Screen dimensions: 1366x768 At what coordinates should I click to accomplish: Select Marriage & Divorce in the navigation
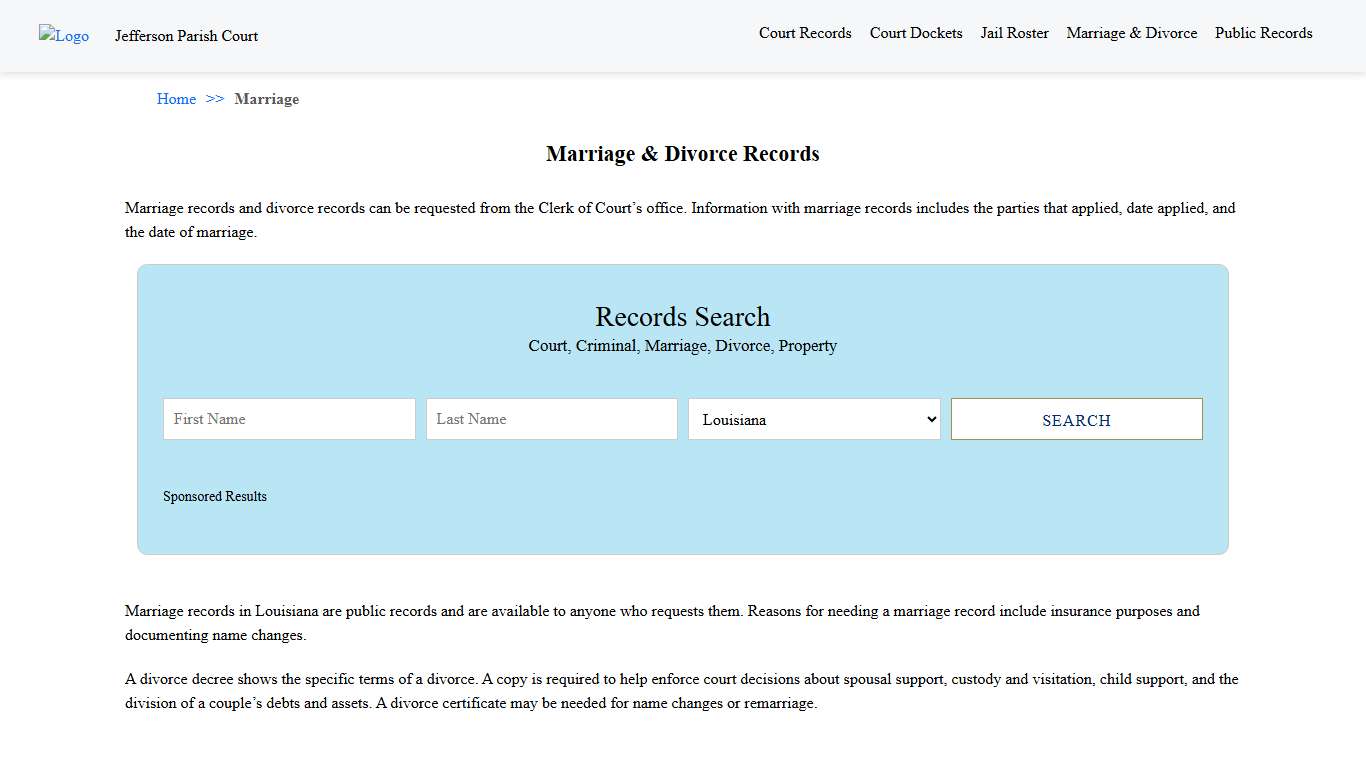[x=1131, y=33]
